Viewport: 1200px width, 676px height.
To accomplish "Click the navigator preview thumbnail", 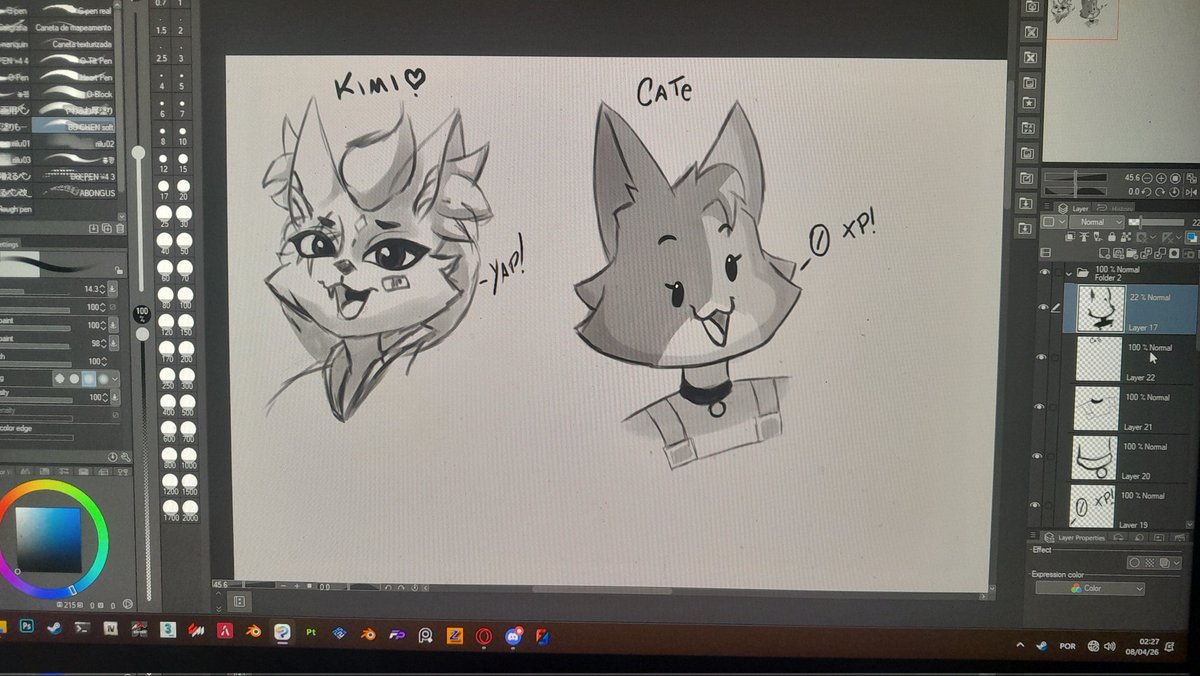I will pos(1081,18).
